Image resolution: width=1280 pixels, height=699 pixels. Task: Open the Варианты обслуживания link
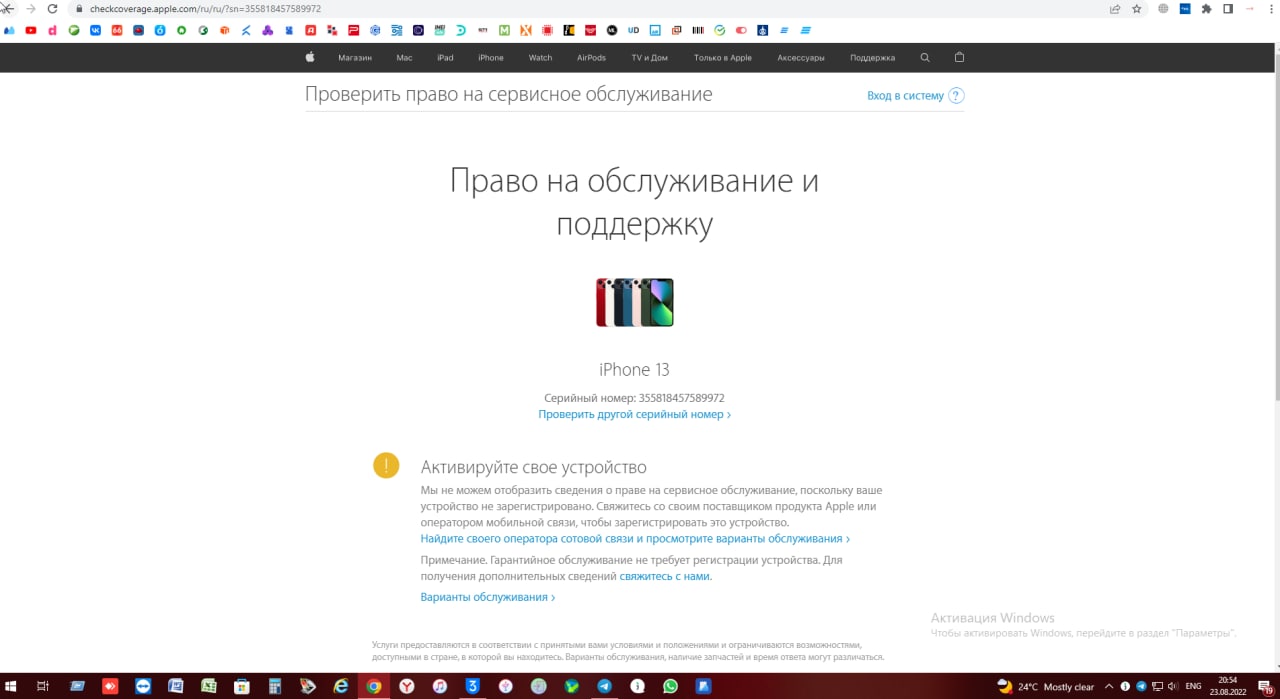click(487, 597)
